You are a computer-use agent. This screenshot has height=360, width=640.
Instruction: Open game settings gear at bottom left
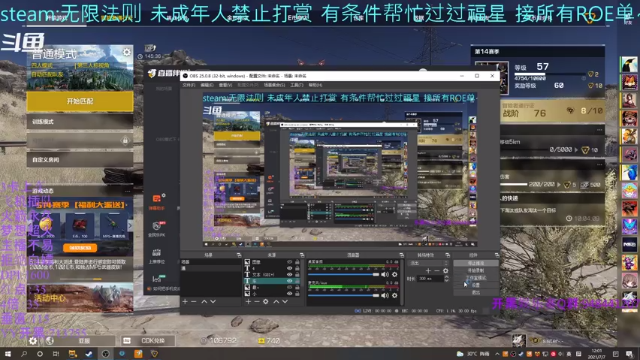(33, 340)
